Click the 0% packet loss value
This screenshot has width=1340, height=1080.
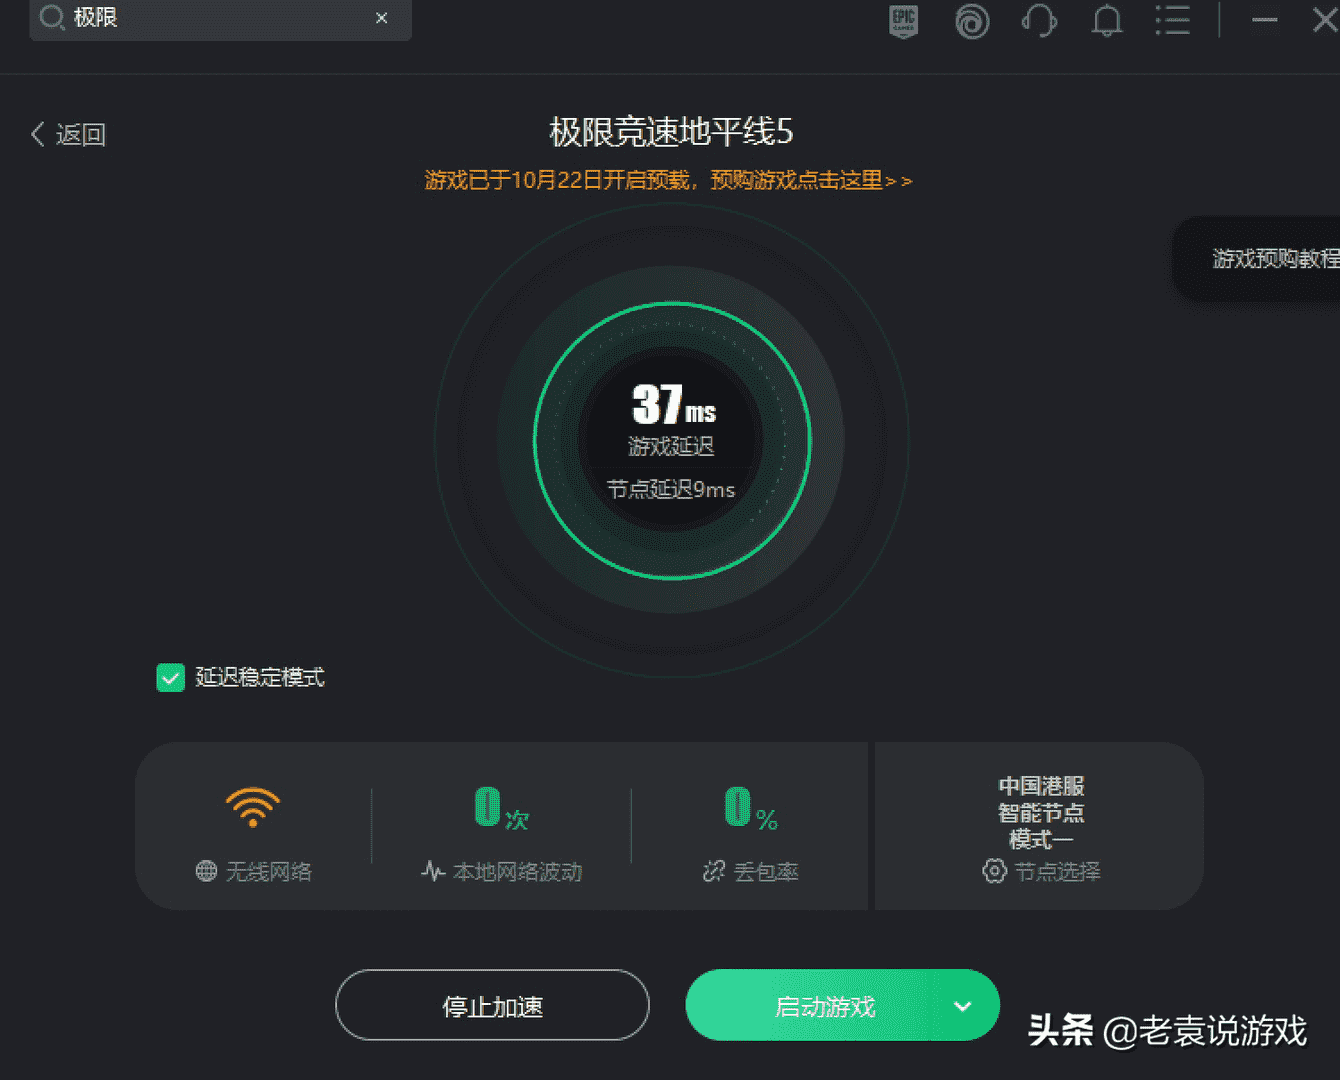coord(751,808)
